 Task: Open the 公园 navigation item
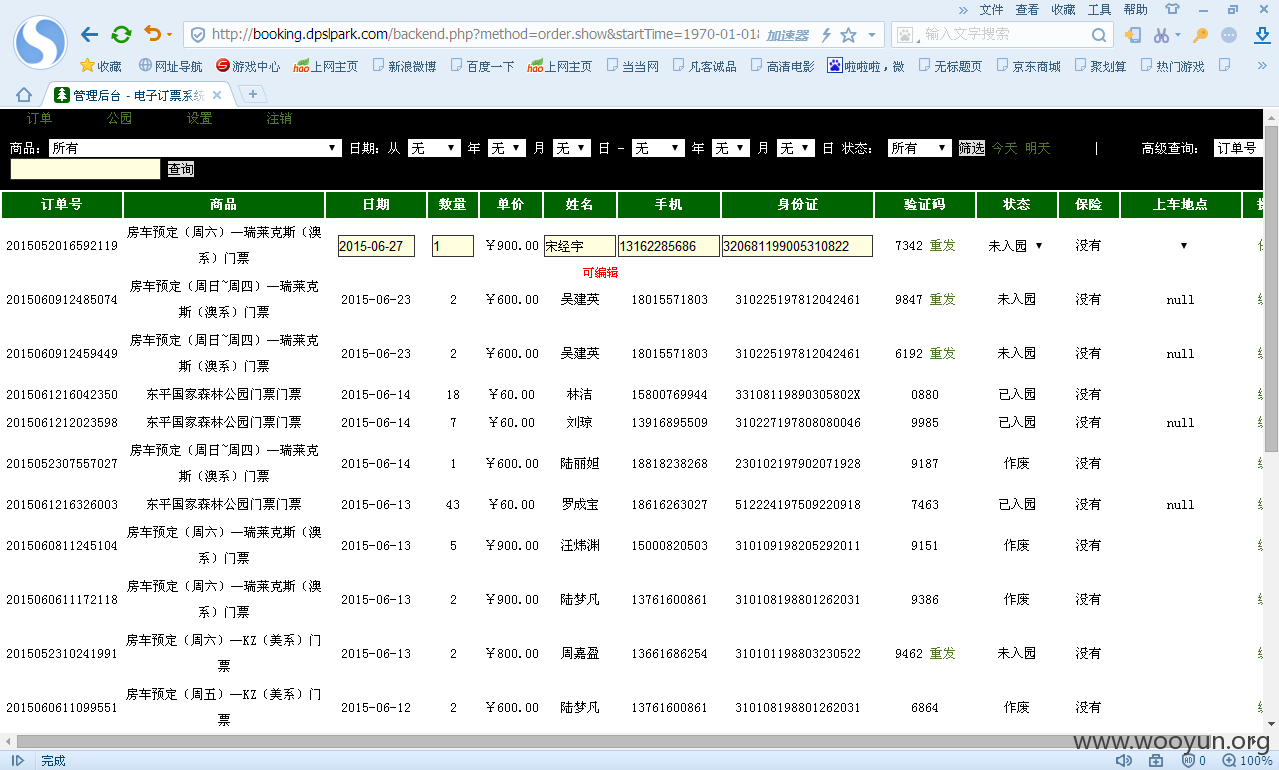(x=120, y=118)
